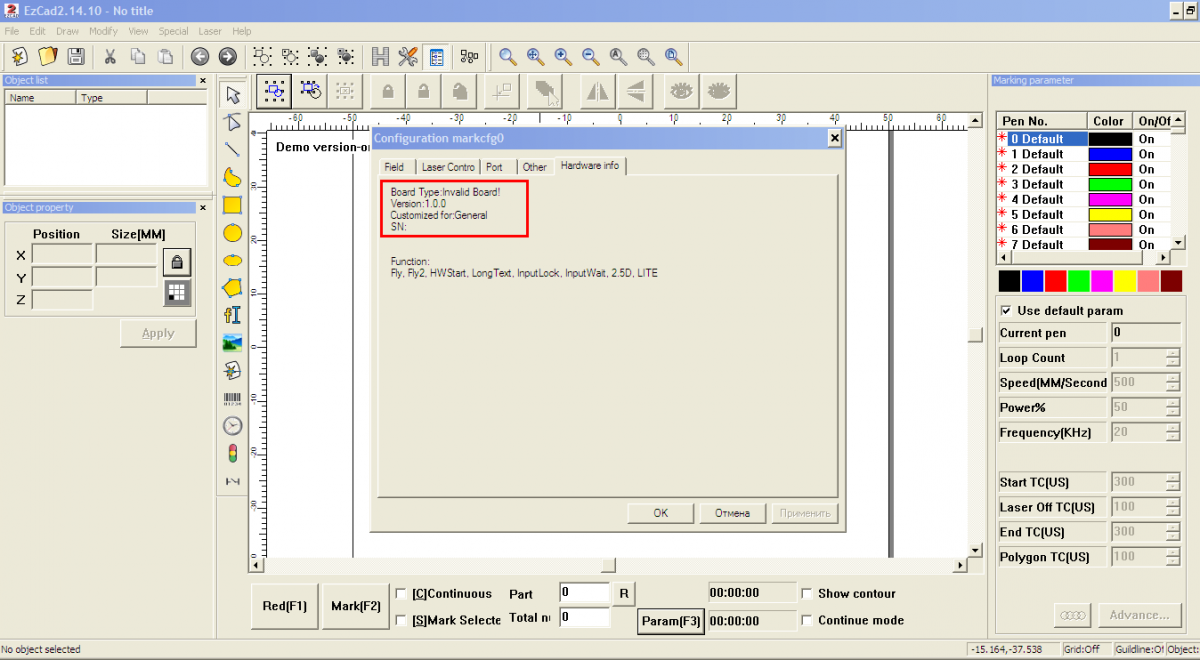The image size is (1200, 660).
Task: Toggle Show contour checkbox
Action: tap(808, 594)
